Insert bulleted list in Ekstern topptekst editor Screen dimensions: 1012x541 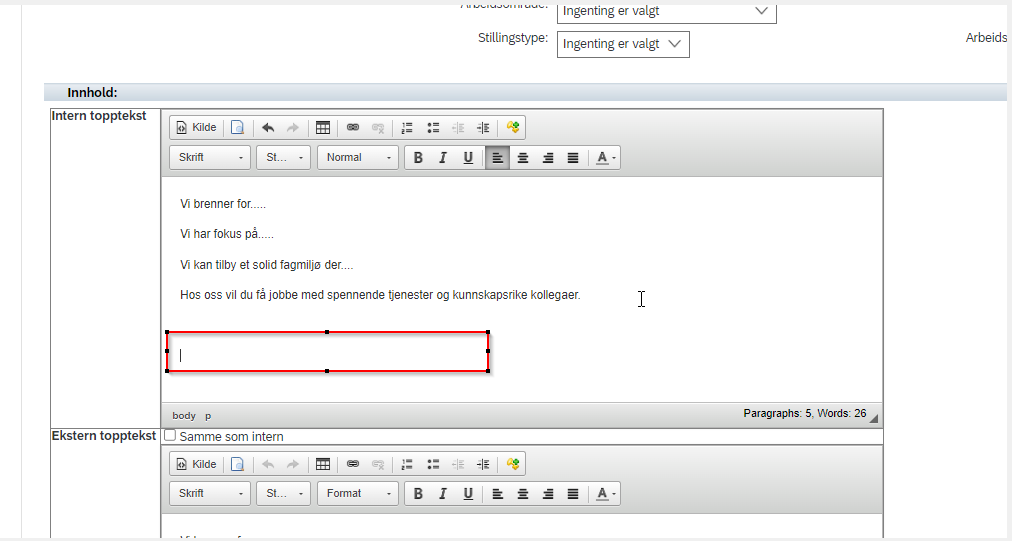(x=433, y=464)
